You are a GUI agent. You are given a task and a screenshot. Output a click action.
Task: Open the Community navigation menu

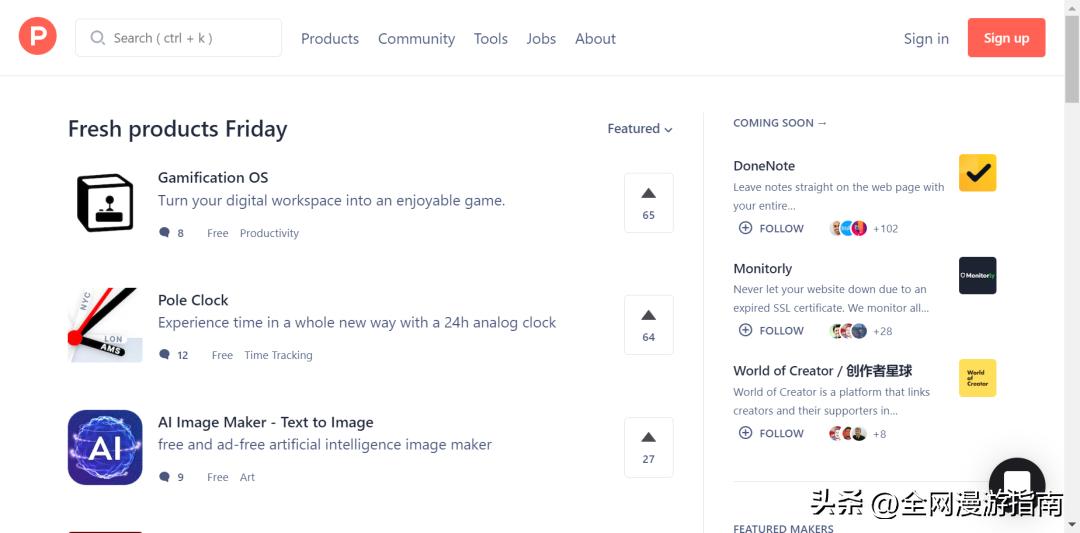416,39
